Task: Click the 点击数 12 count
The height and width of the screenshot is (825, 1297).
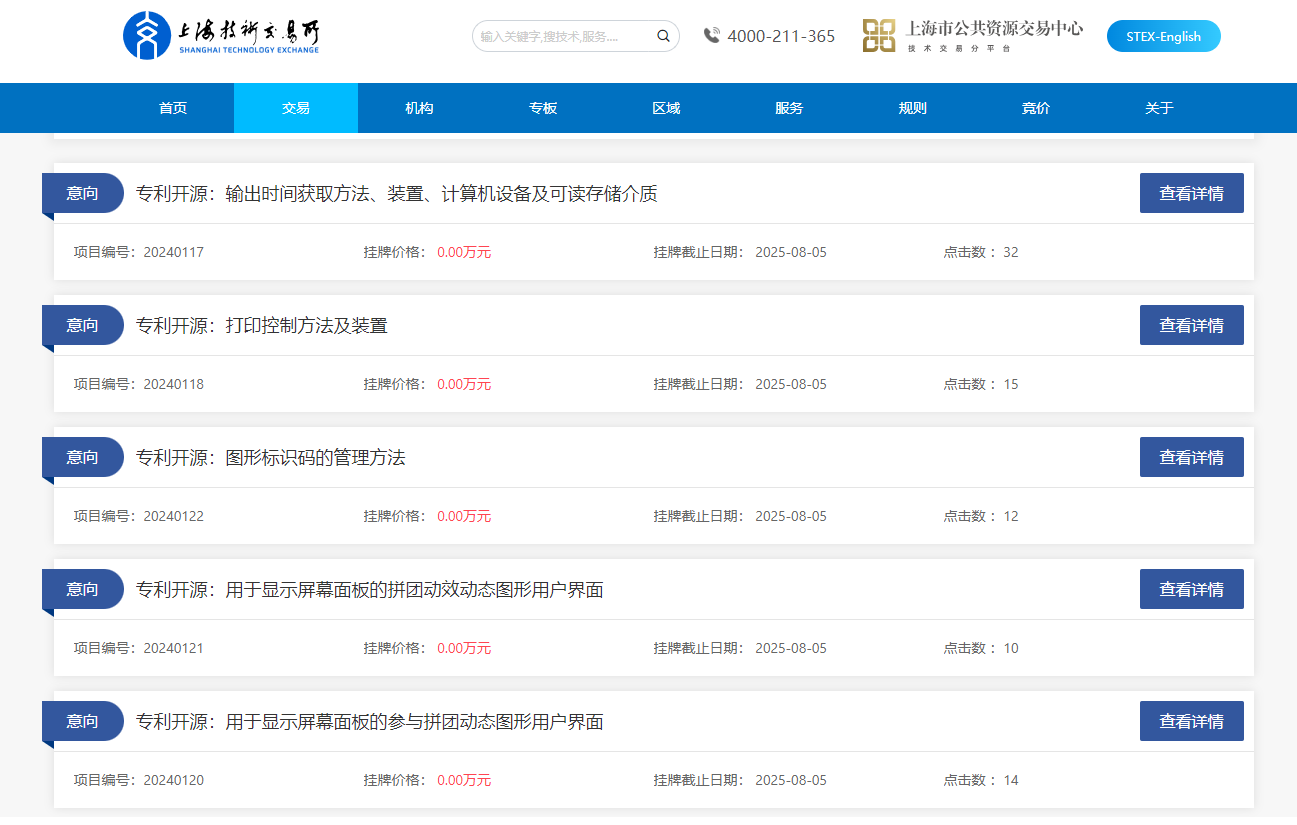Action: tap(1011, 516)
